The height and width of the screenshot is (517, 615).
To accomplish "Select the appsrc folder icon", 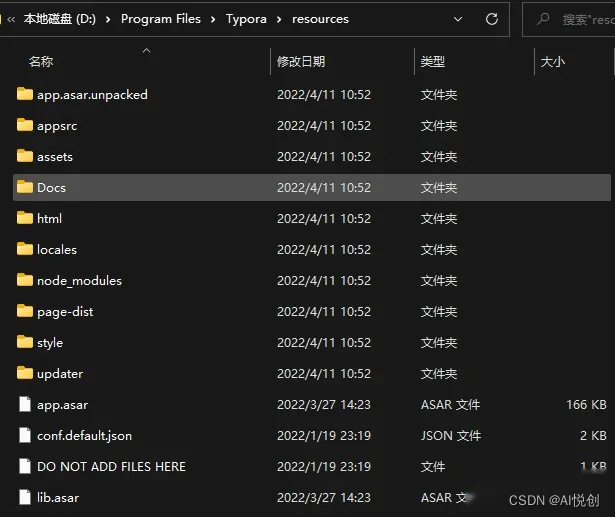I will point(25,125).
